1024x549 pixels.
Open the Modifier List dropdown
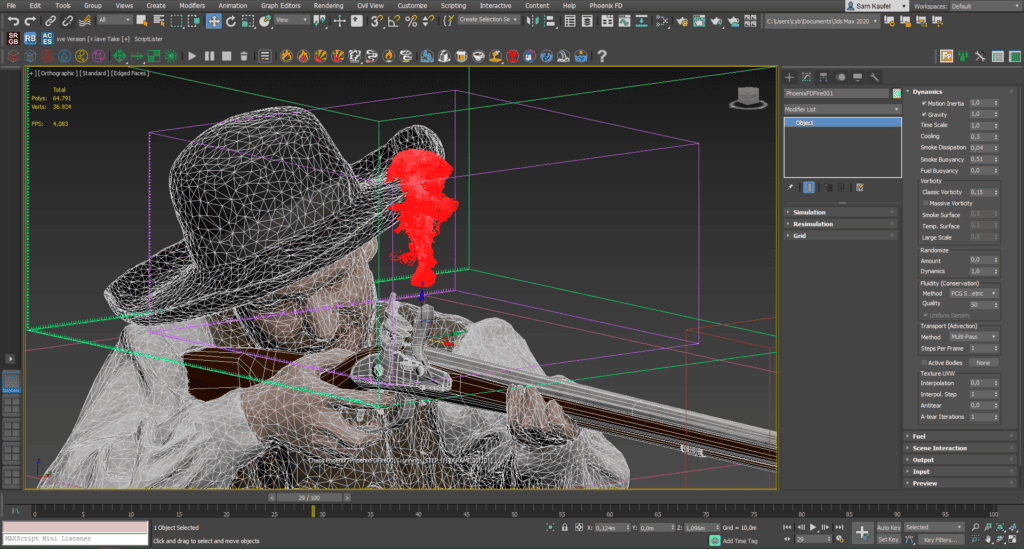click(x=842, y=109)
